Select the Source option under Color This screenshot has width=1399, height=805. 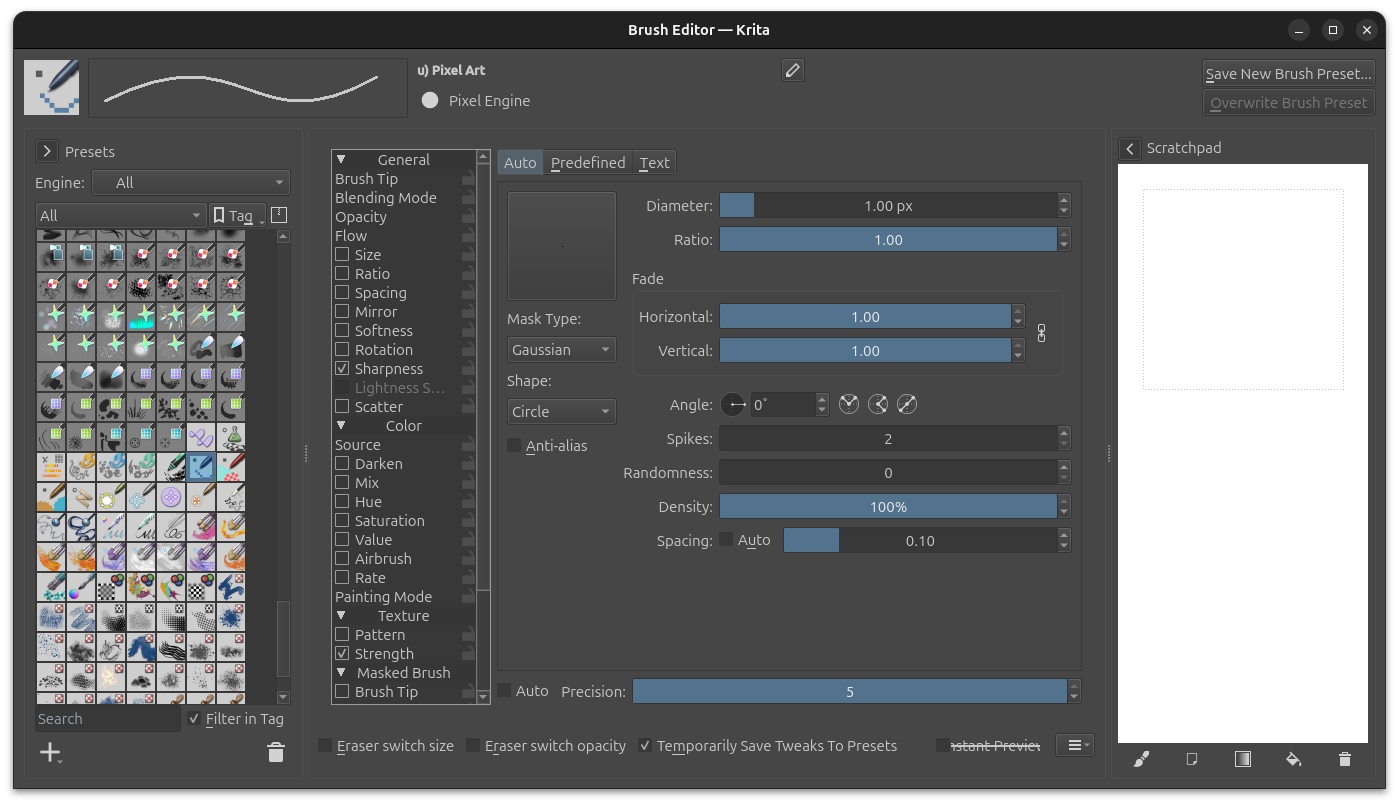pos(358,445)
